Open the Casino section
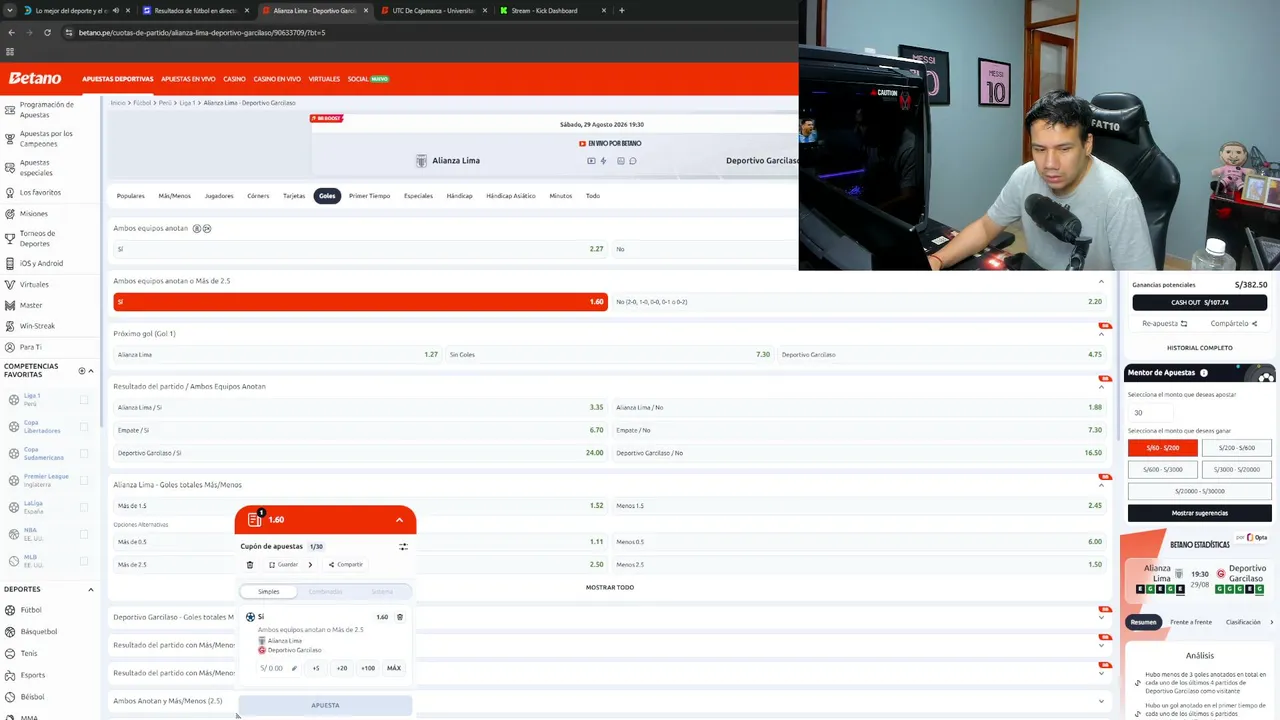Screen dimensions: 1280x720 point(234,79)
